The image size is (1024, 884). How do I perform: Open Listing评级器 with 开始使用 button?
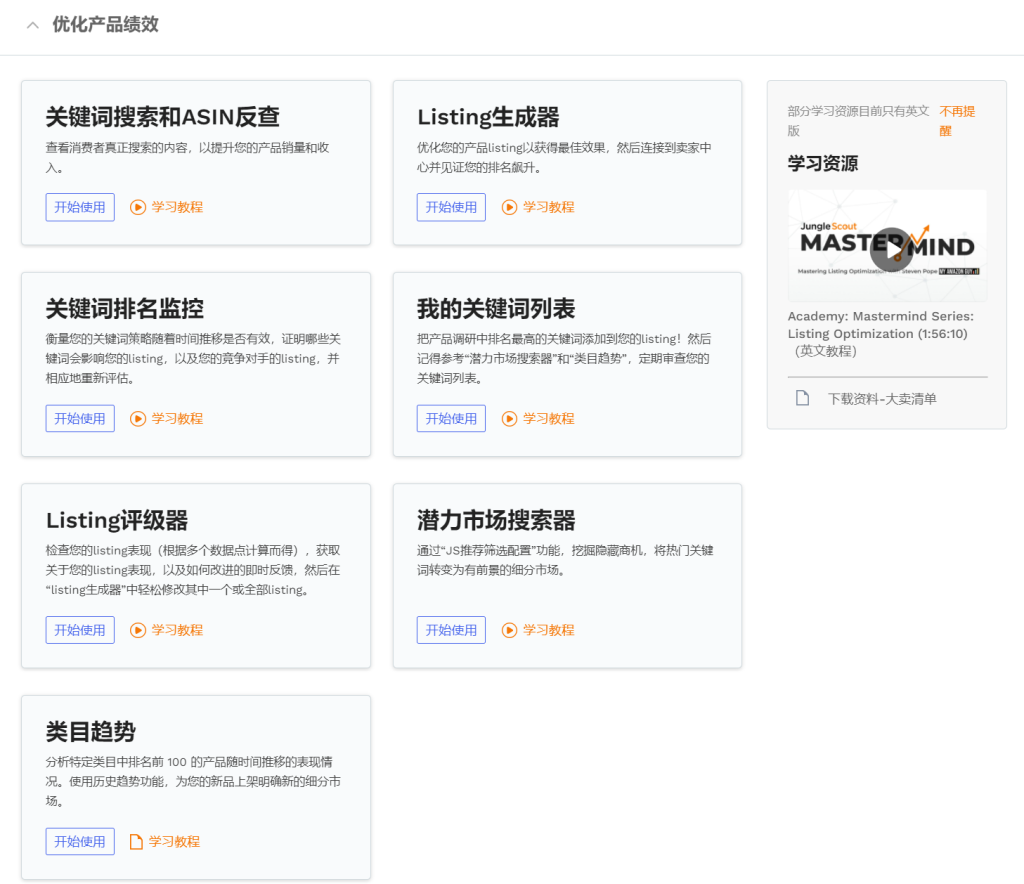pos(80,630)
